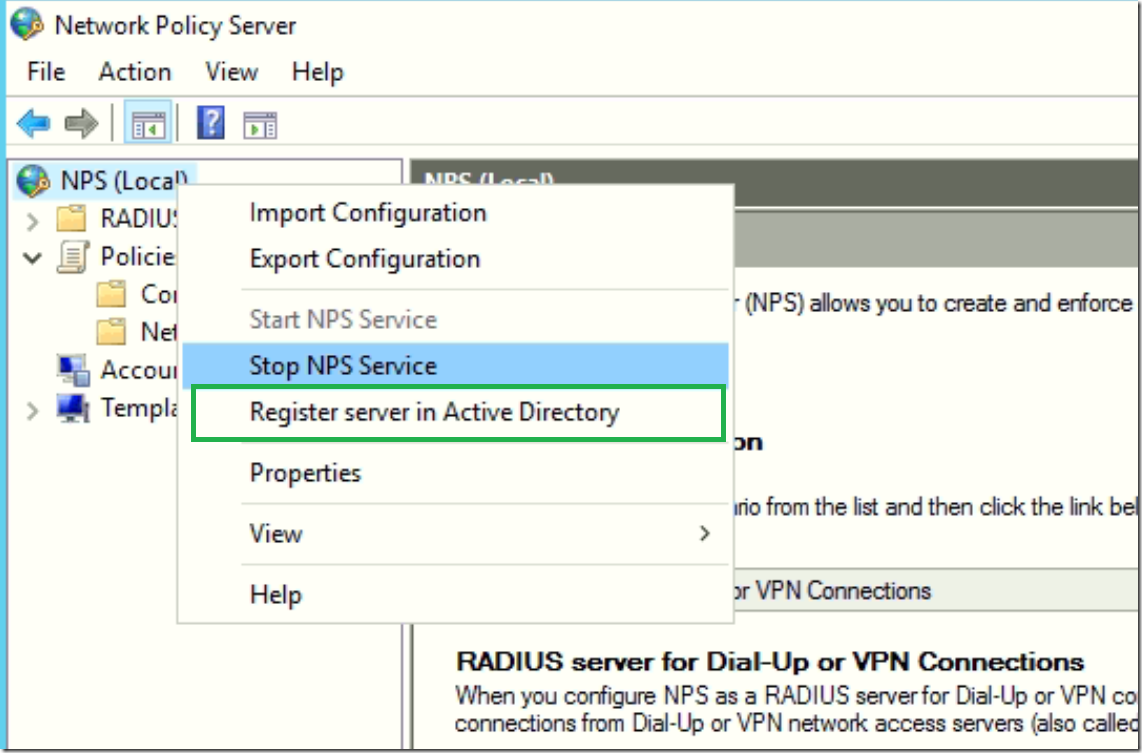Choose Import Configuration from context menu
The width and height of the screenshot is (1142, 753).
click(x=455, y=213)
